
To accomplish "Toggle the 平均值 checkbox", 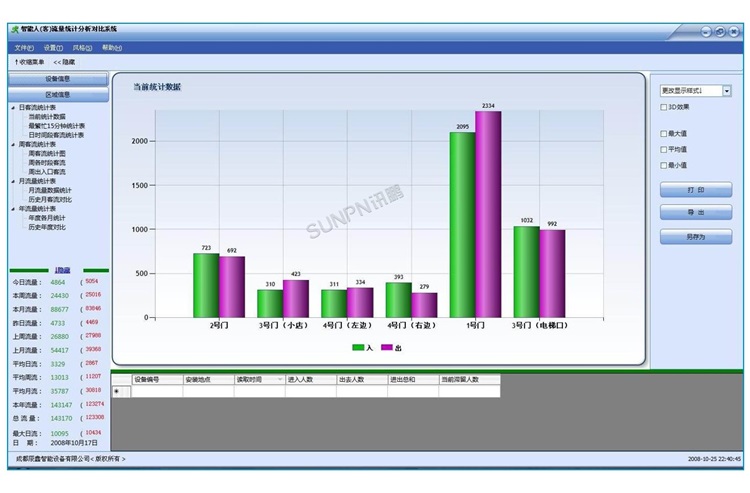I will pos(664,149).
